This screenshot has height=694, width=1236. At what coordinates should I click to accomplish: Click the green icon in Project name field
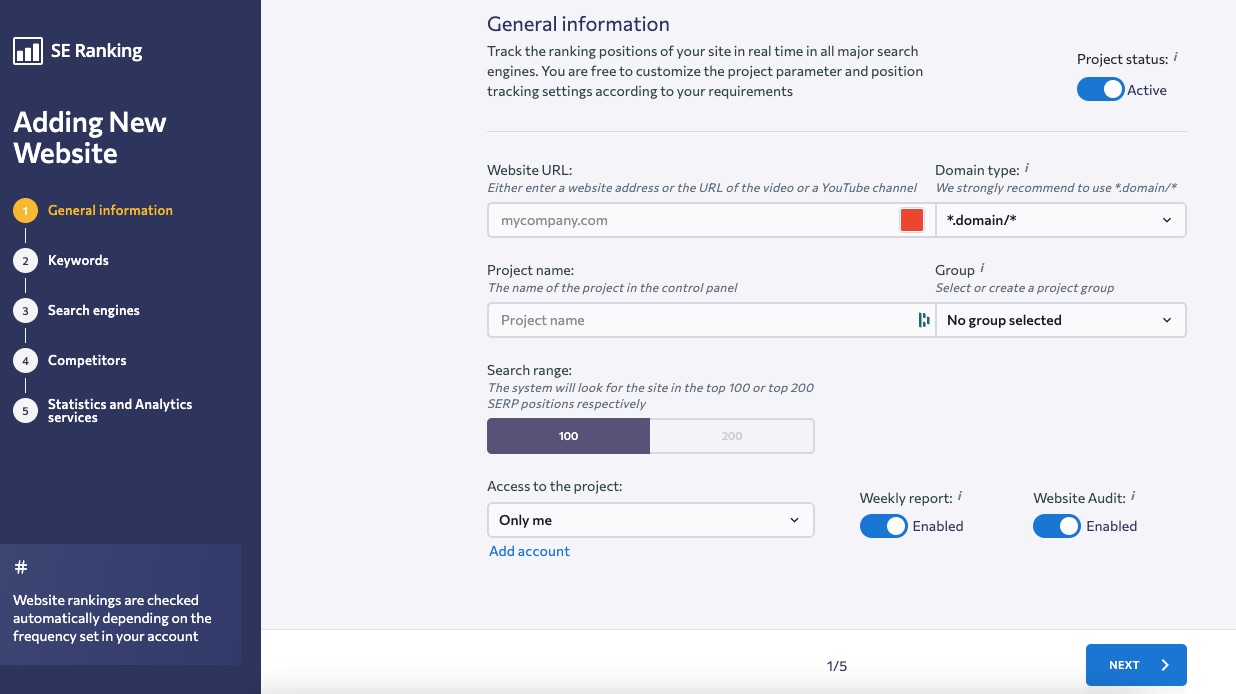pyautogui.click(x=923, y=320)
